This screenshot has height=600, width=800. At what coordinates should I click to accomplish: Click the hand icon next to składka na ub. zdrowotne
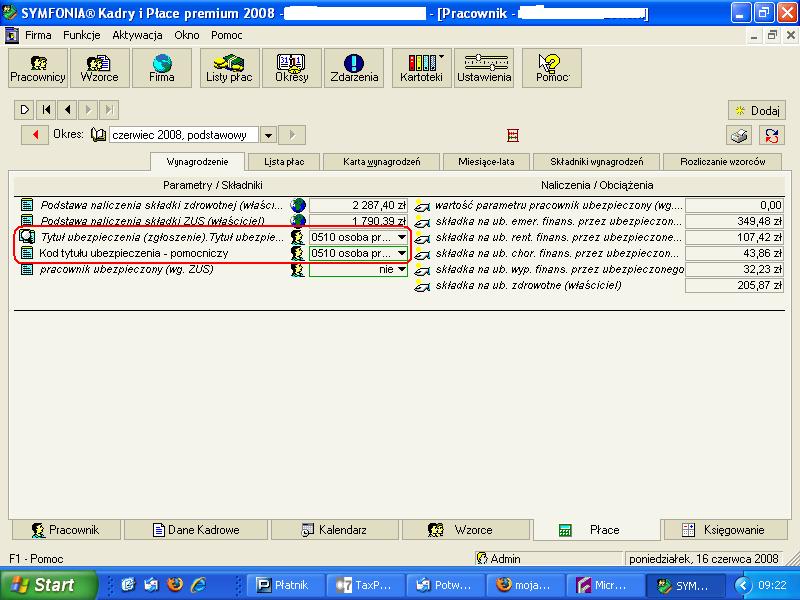tap(422, 286)
